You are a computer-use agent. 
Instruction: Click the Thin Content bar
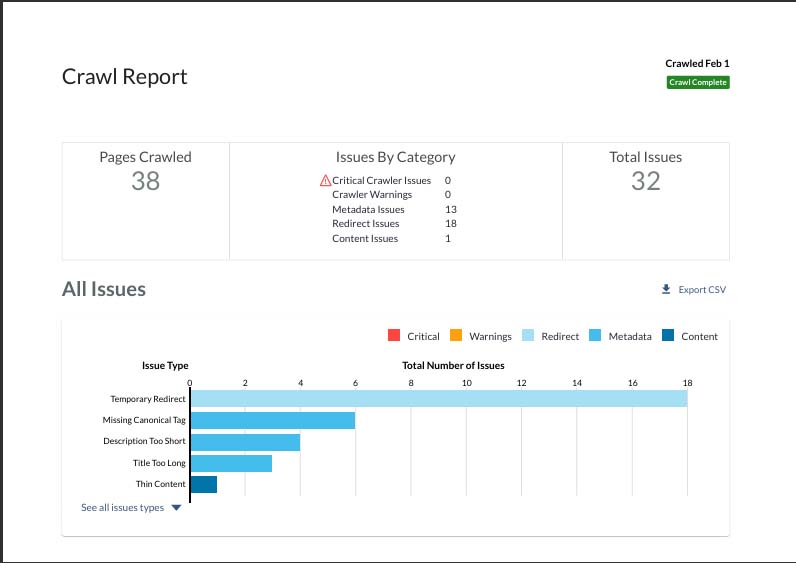204,484
